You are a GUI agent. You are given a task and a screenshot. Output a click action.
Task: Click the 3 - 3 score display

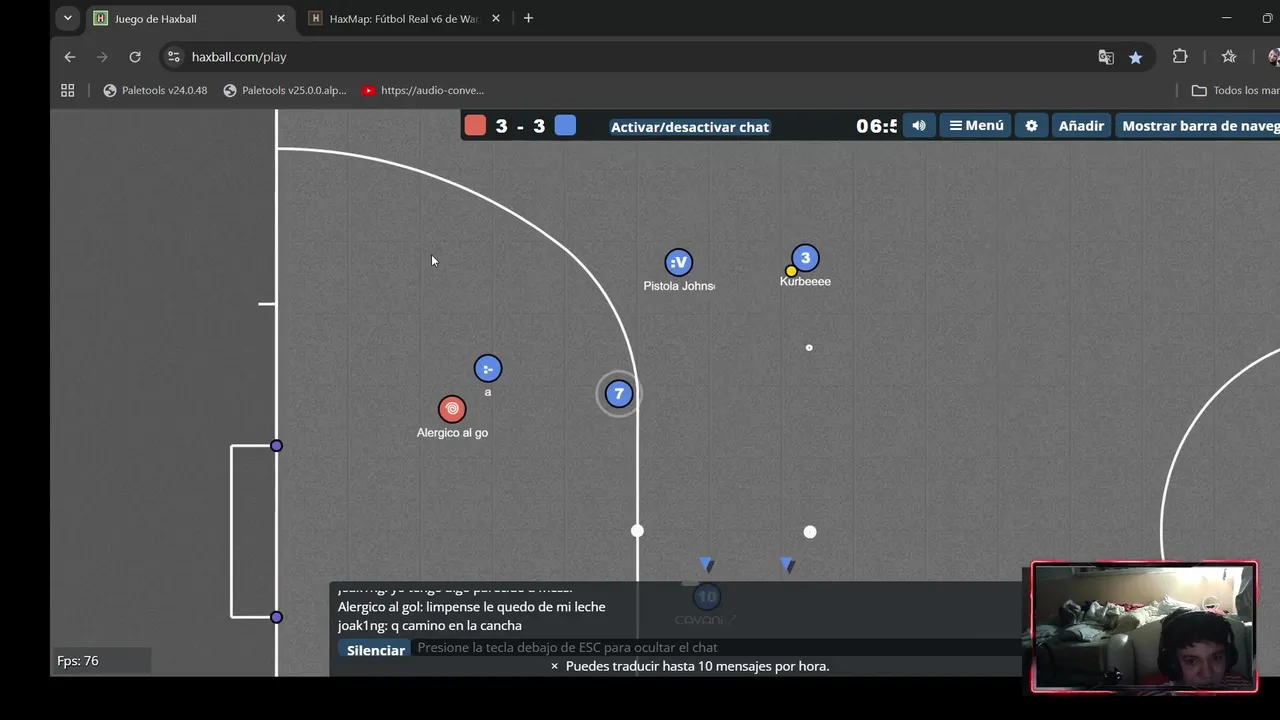(x=520, y=126)
